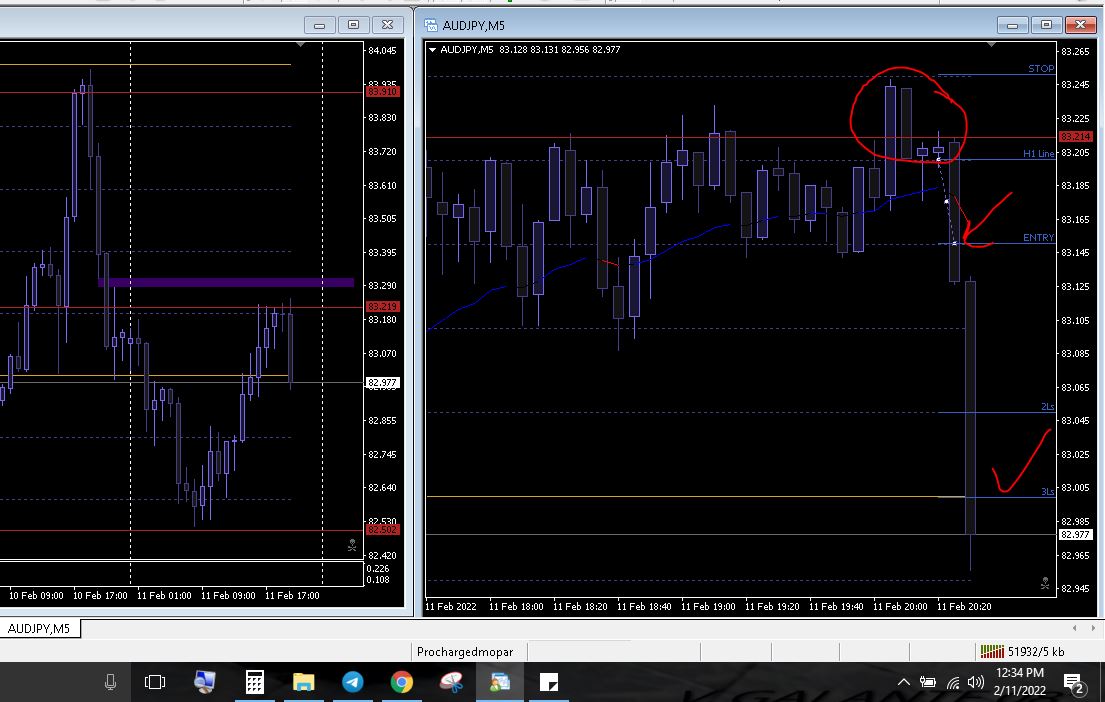Click the 0.226 indicator scale value

[378, 569]
